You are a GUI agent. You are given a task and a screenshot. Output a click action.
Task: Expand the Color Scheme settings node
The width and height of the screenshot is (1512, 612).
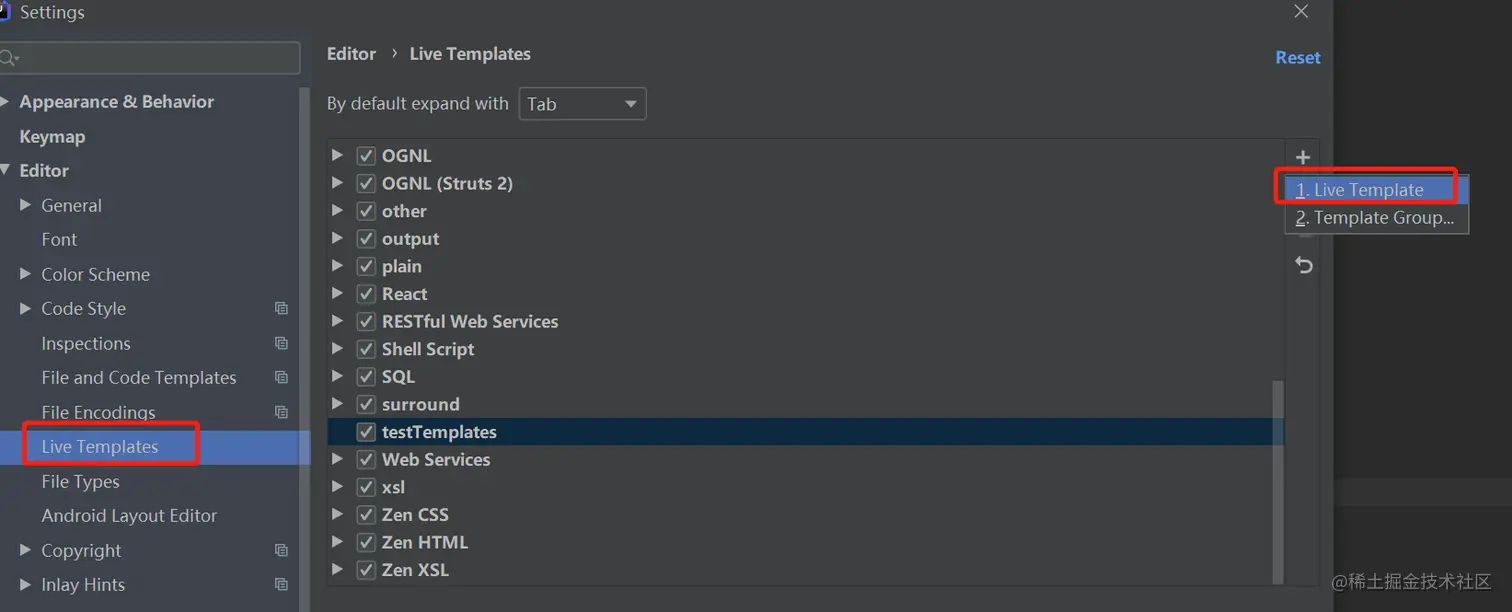26,274
